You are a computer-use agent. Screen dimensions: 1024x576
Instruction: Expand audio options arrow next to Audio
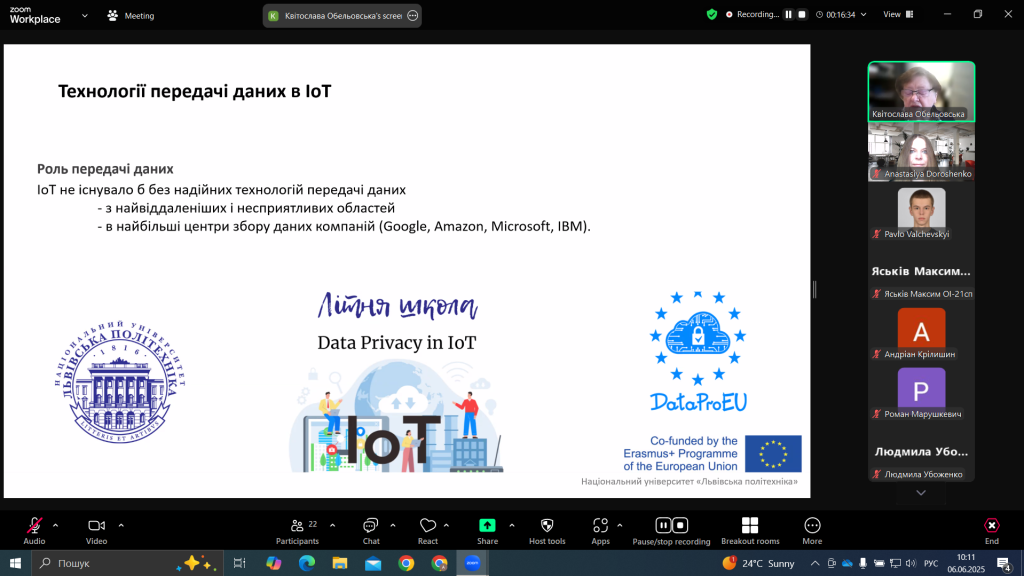(x=55, y=524)
